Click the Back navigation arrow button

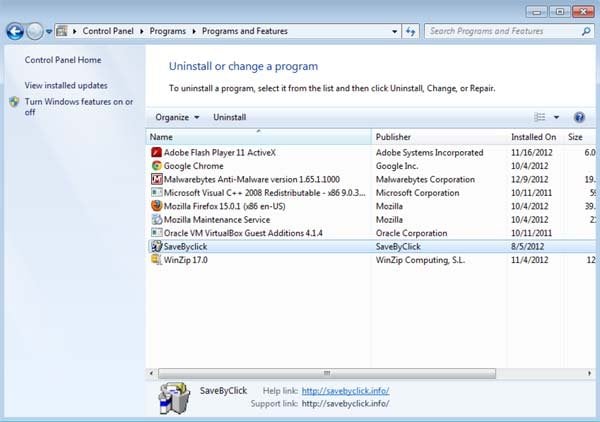pyautogui.click(x=15, y=31)
